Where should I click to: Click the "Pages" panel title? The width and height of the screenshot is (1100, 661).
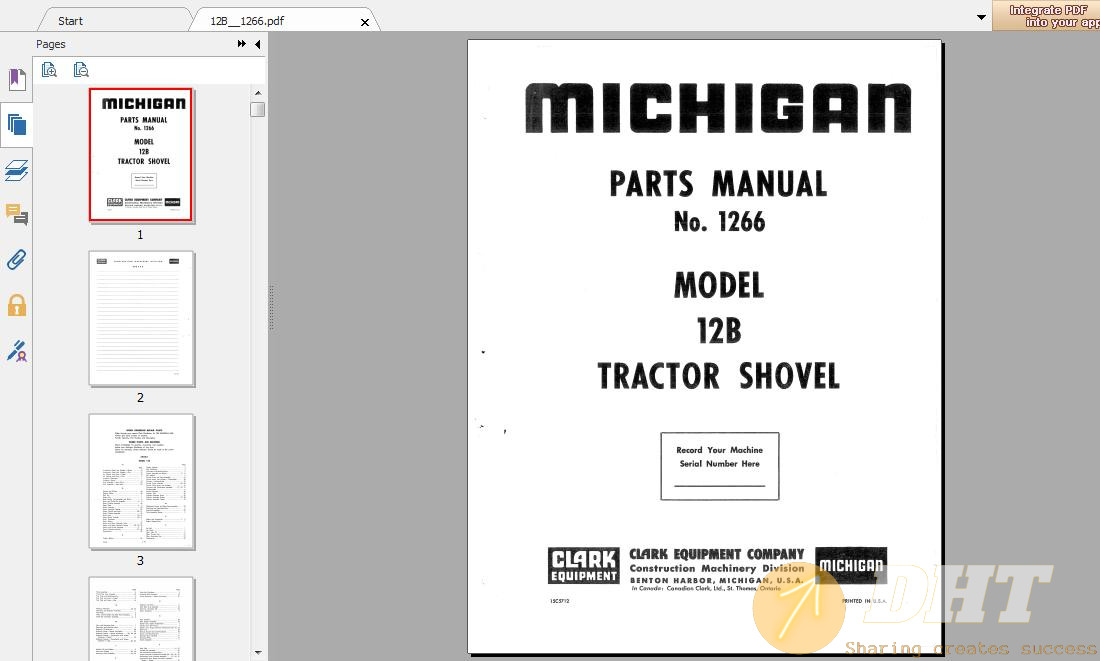coord(51,44)
